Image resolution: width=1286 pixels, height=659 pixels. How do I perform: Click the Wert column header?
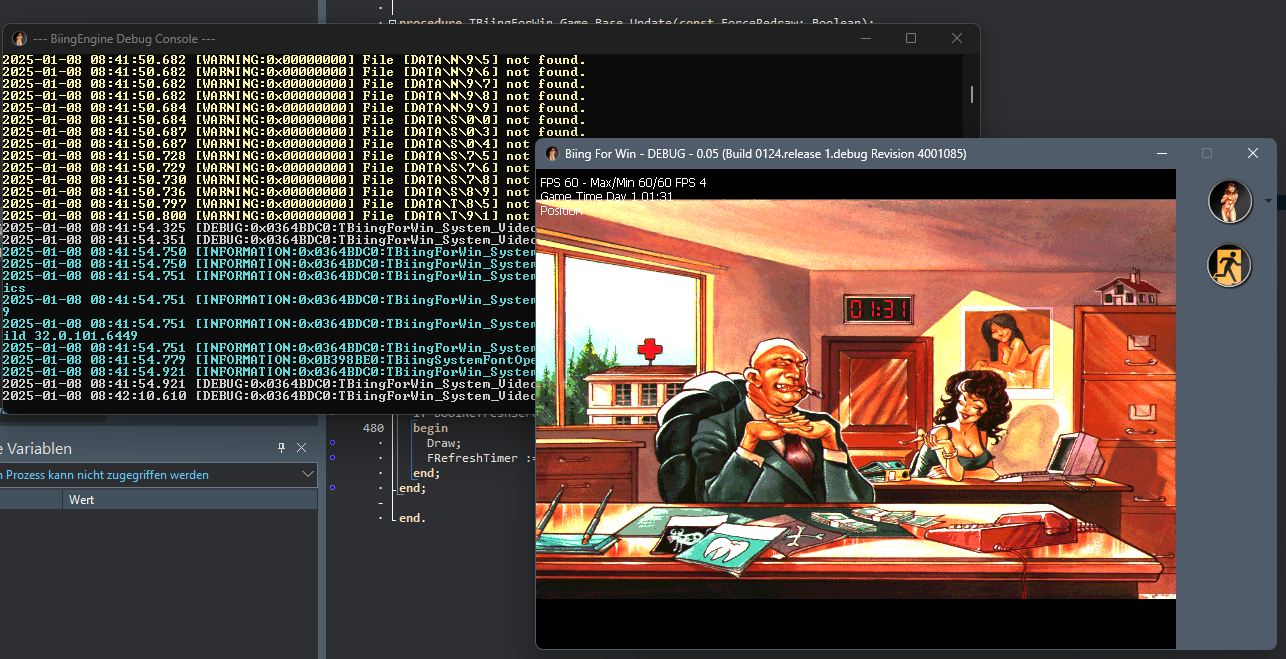tap(82, 499)
